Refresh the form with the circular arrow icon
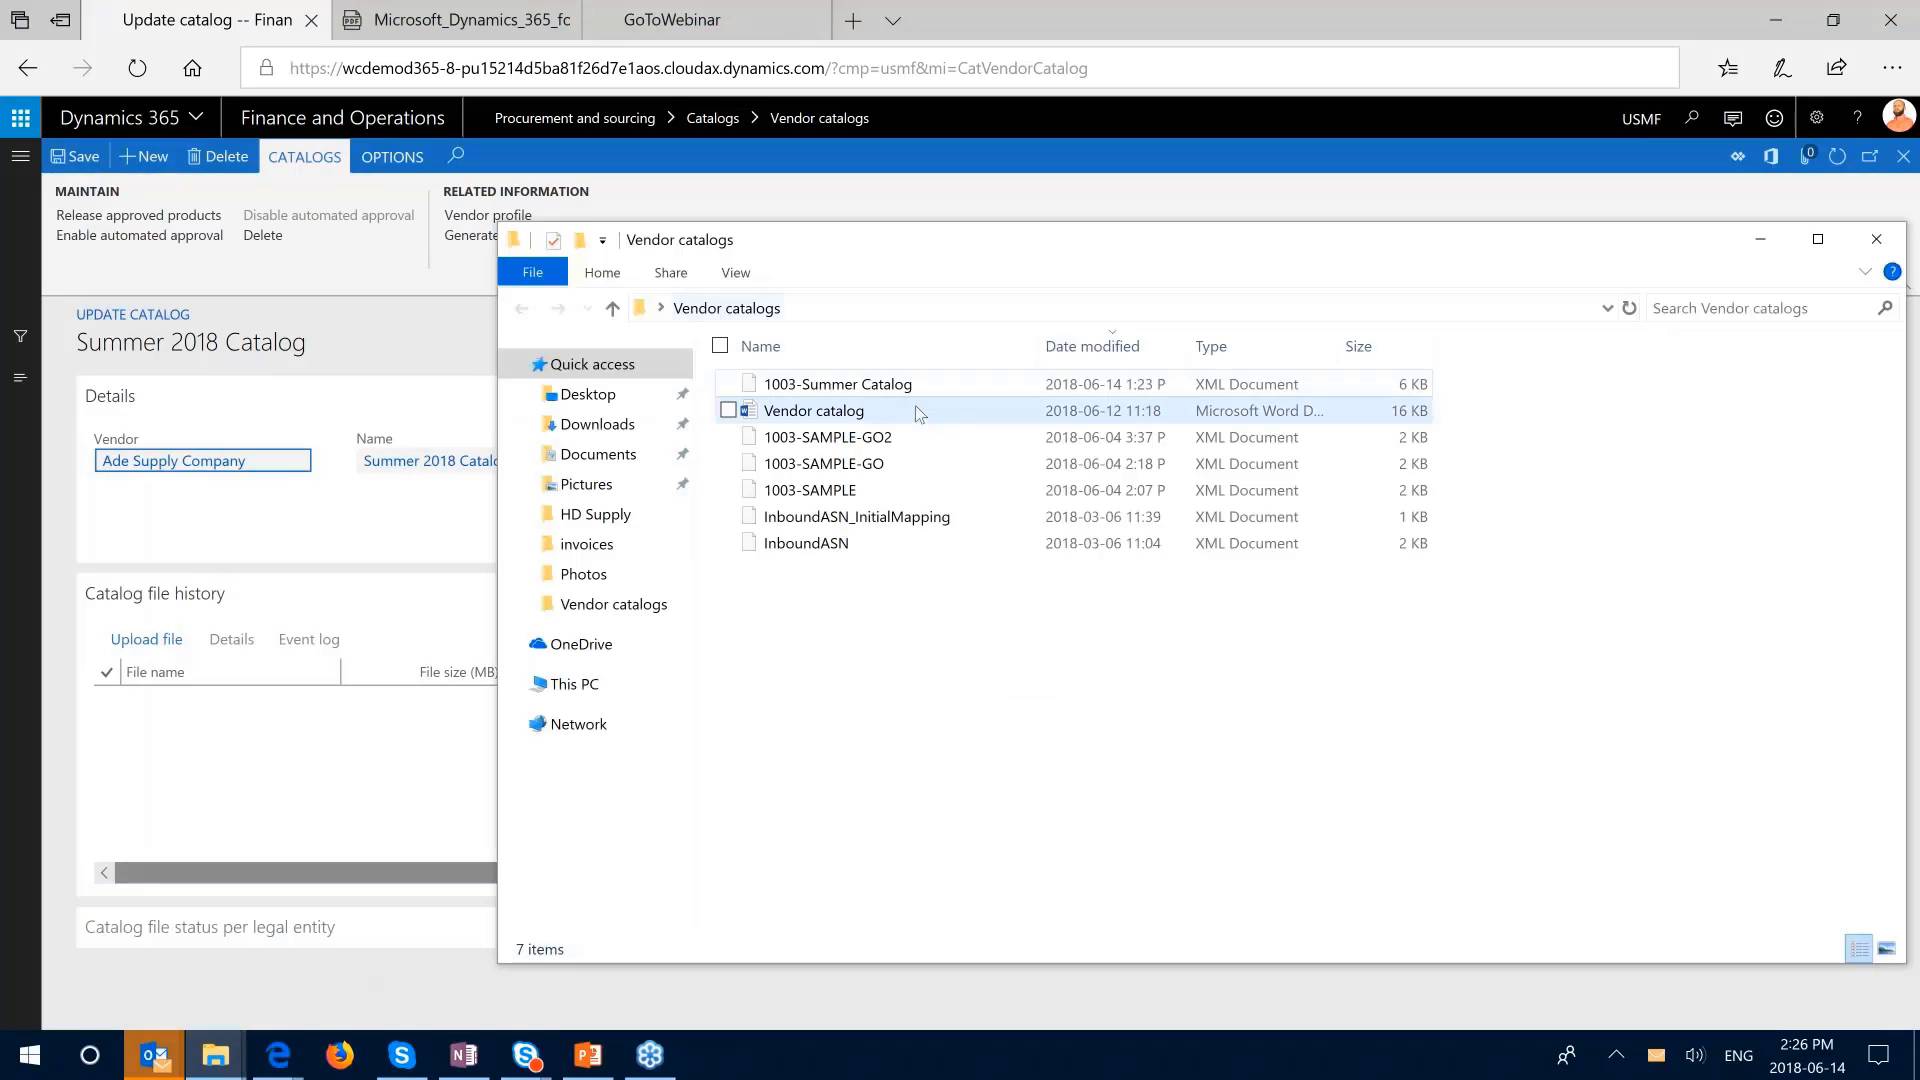 [1838, 156]
